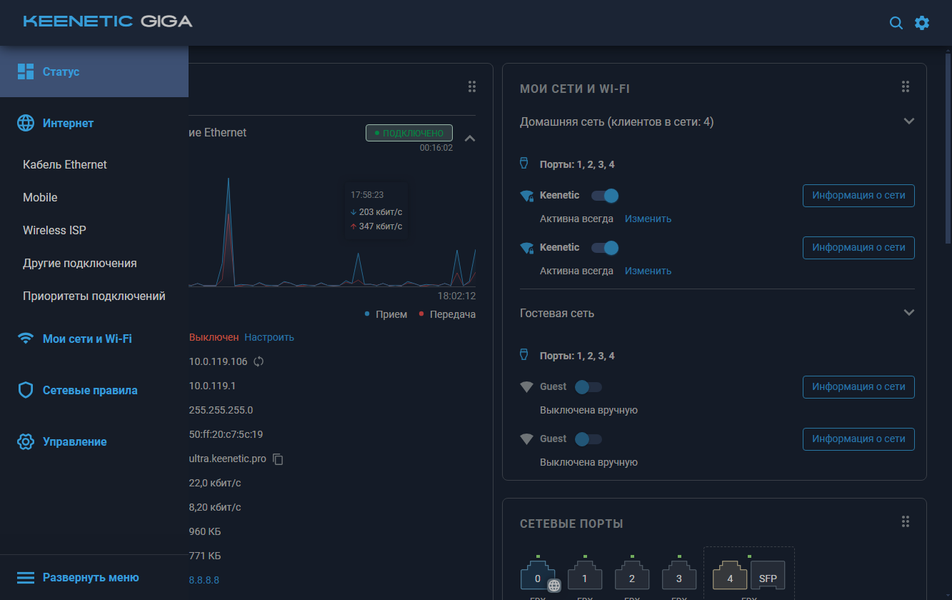Click the traffic graph tallest peak
Viewport: 952px width, 600px height.
click(228, 179)
